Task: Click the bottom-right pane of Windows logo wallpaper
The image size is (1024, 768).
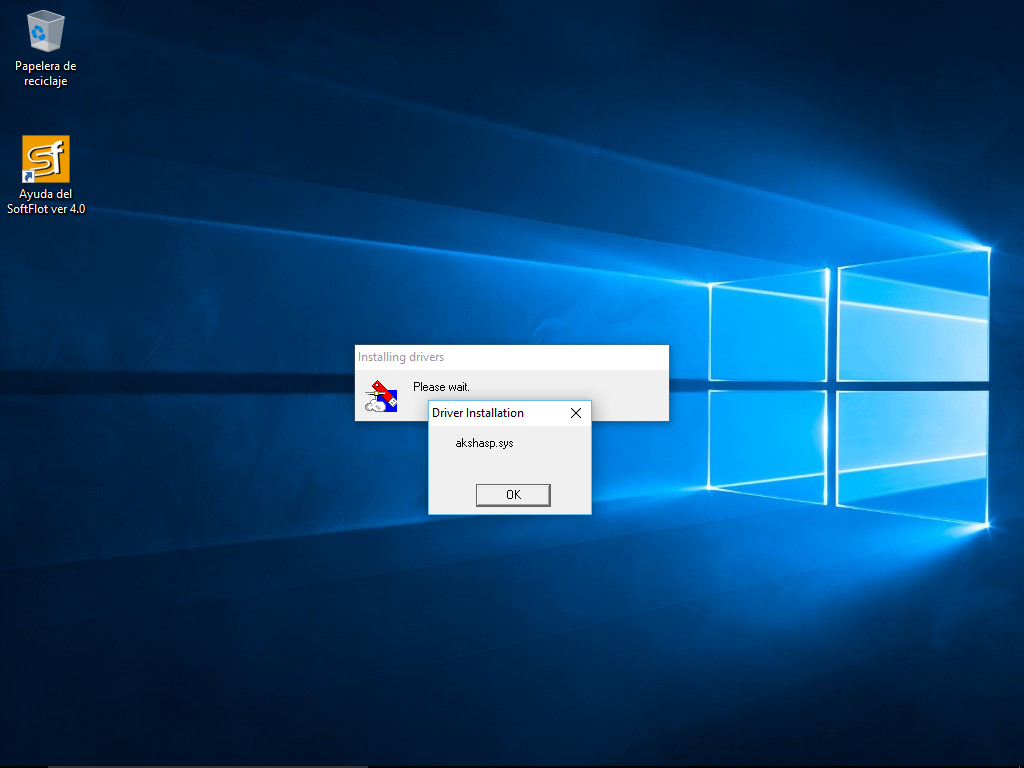Action: click(912, 455)
